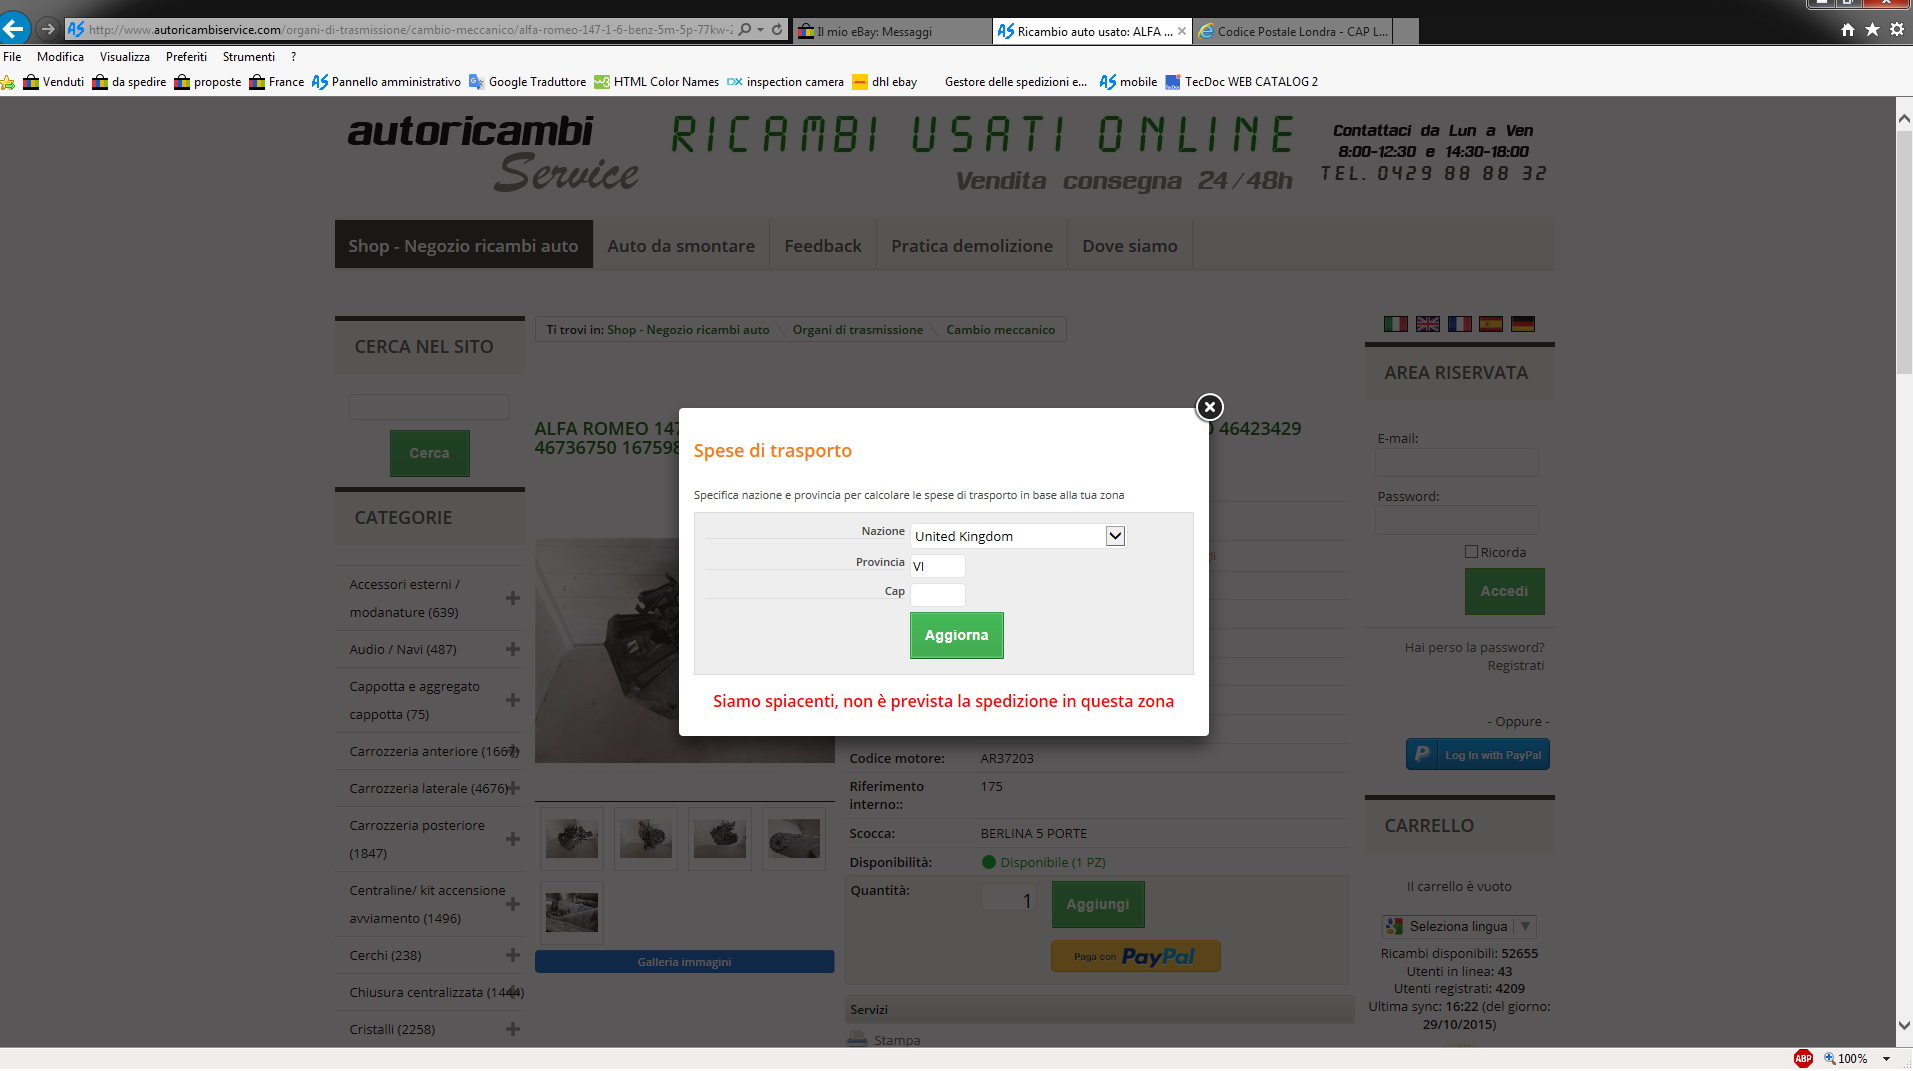Image resolution: width=1913 pixels, height=1071 pixels.
Task: Expand Accessori esterni / modanature category
Action: coord(513,598)
